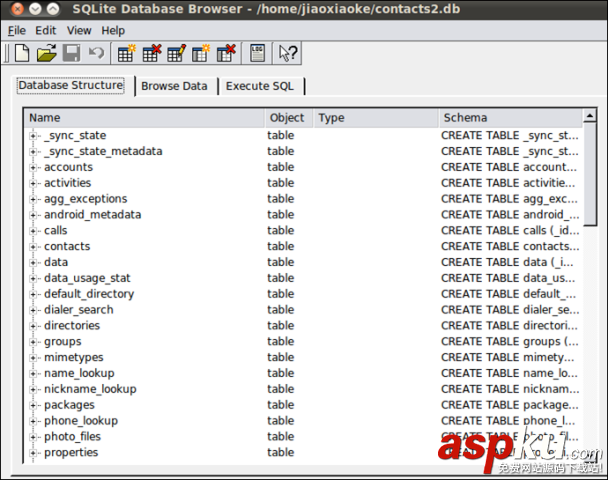
Task: Expand the data table node
Action: tap(33, 263)
